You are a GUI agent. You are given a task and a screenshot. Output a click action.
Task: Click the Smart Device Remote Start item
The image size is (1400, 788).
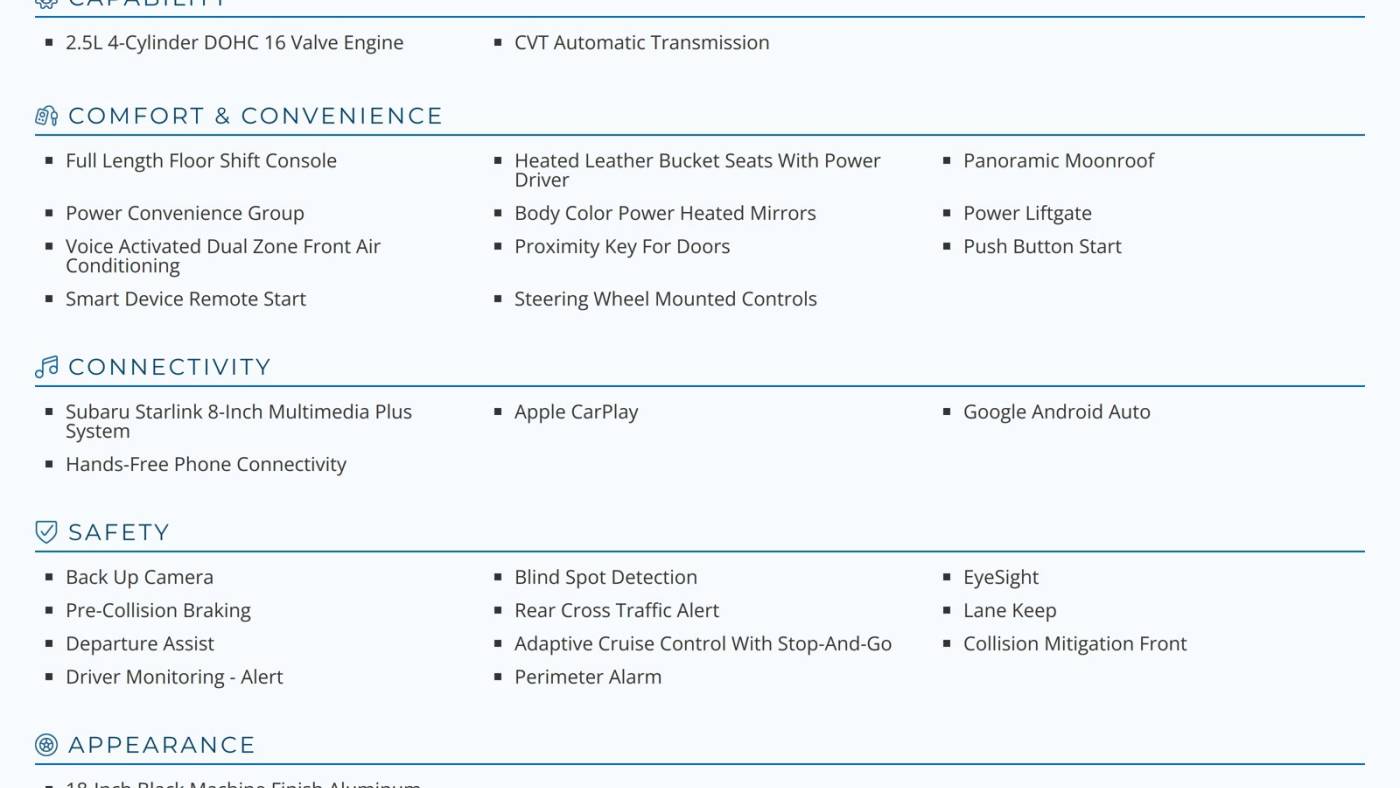[x=185, y=299]
